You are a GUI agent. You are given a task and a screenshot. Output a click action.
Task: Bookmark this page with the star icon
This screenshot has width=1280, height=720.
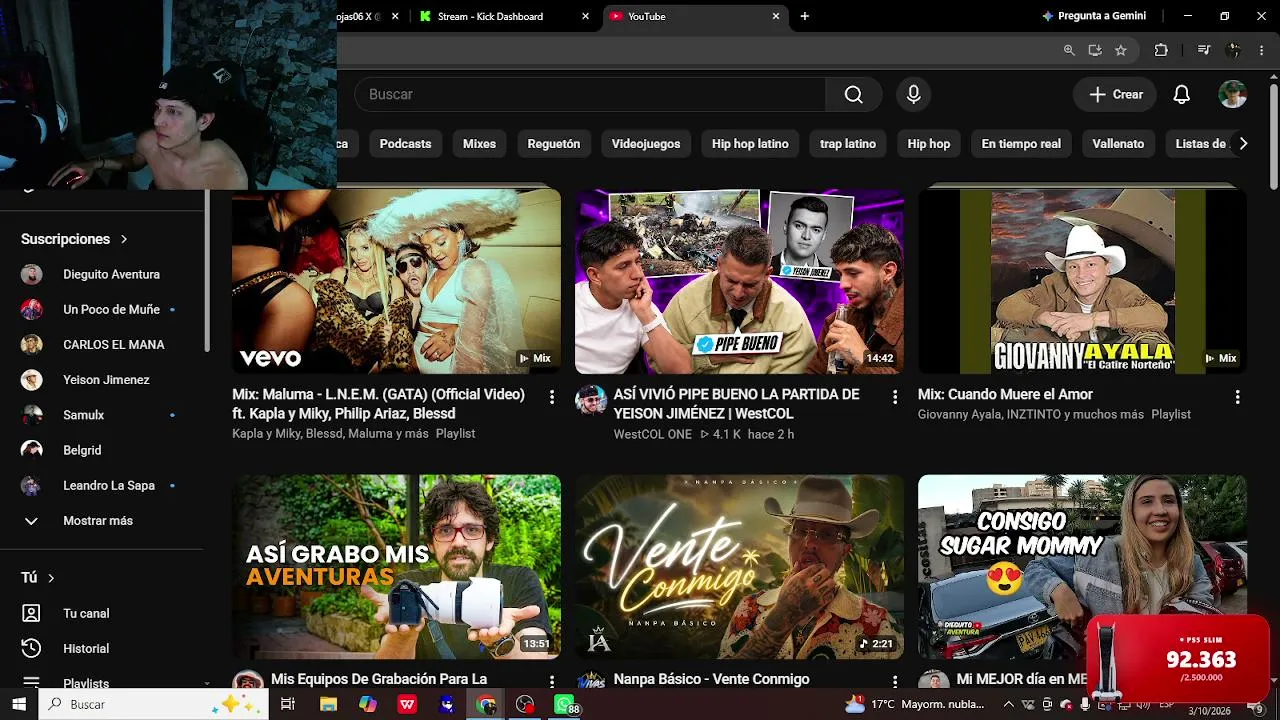pos(1121,50)
